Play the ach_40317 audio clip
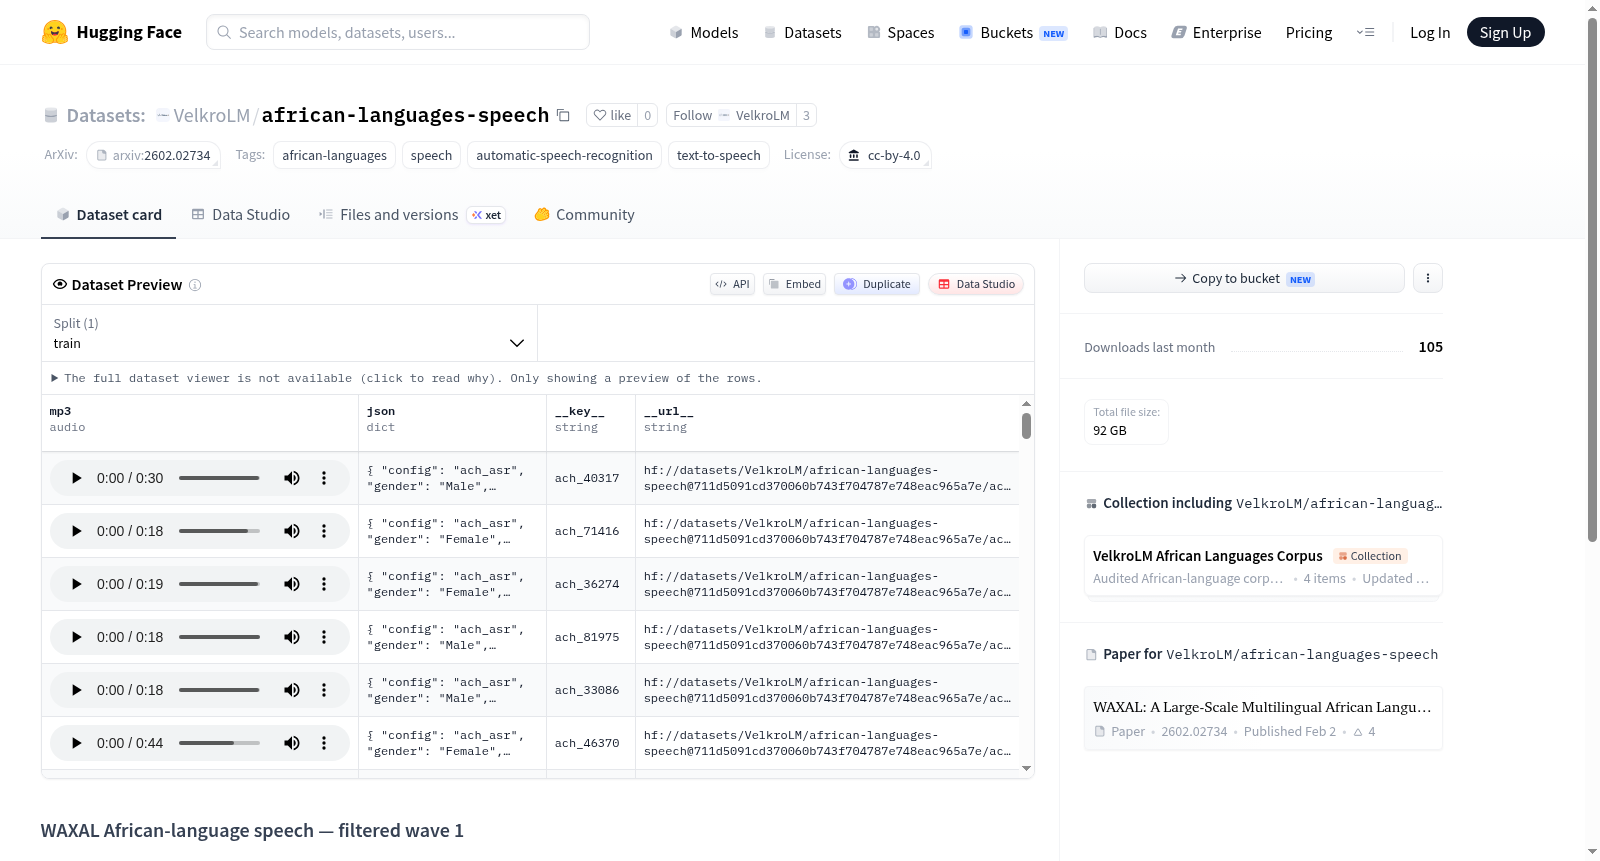1600x861 pixels. pos(76,478)
